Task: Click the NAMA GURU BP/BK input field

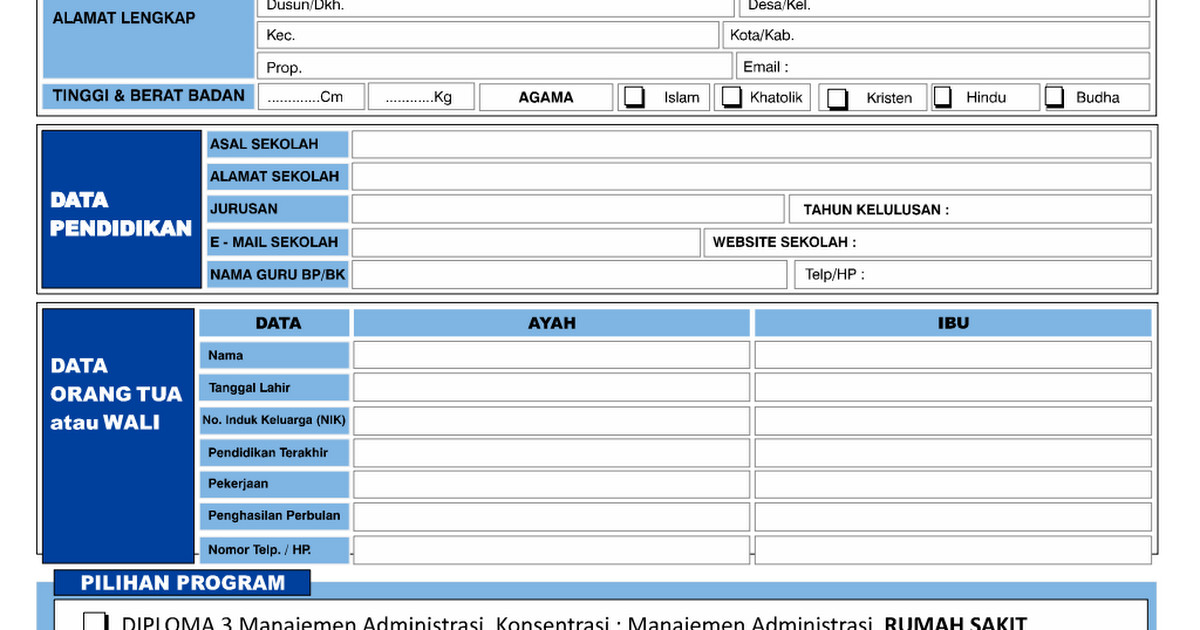Action: 569,274
